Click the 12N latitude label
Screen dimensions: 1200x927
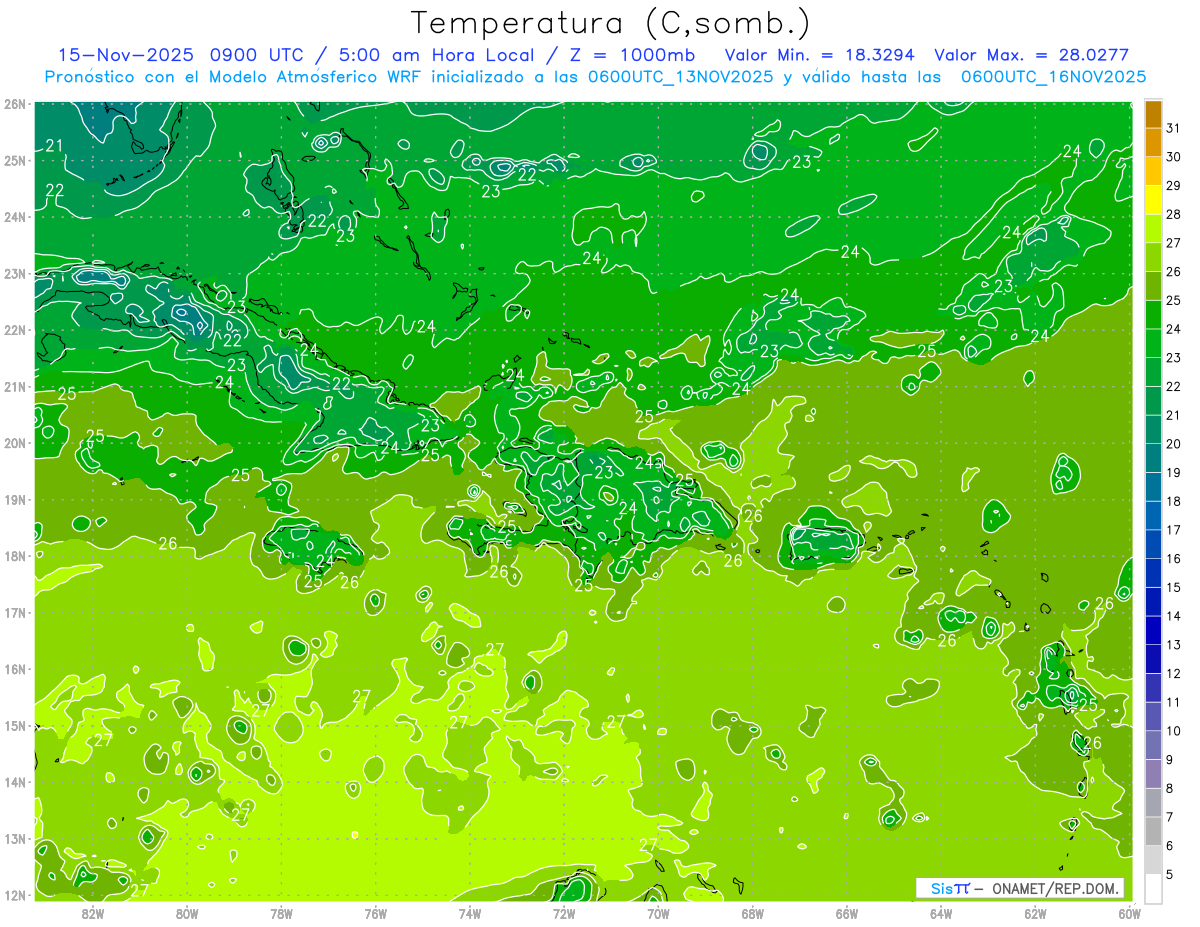[x=15, y=895]
